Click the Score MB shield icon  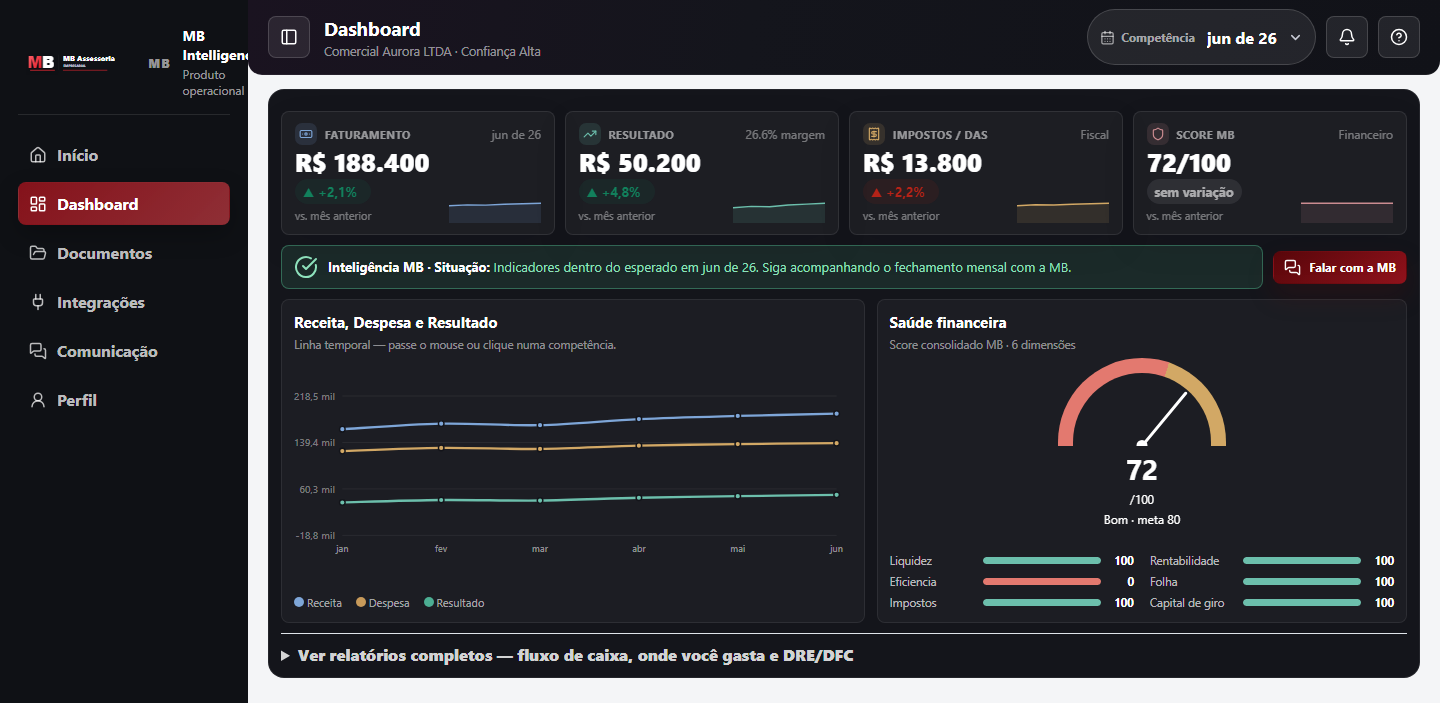pos(1158,134)
